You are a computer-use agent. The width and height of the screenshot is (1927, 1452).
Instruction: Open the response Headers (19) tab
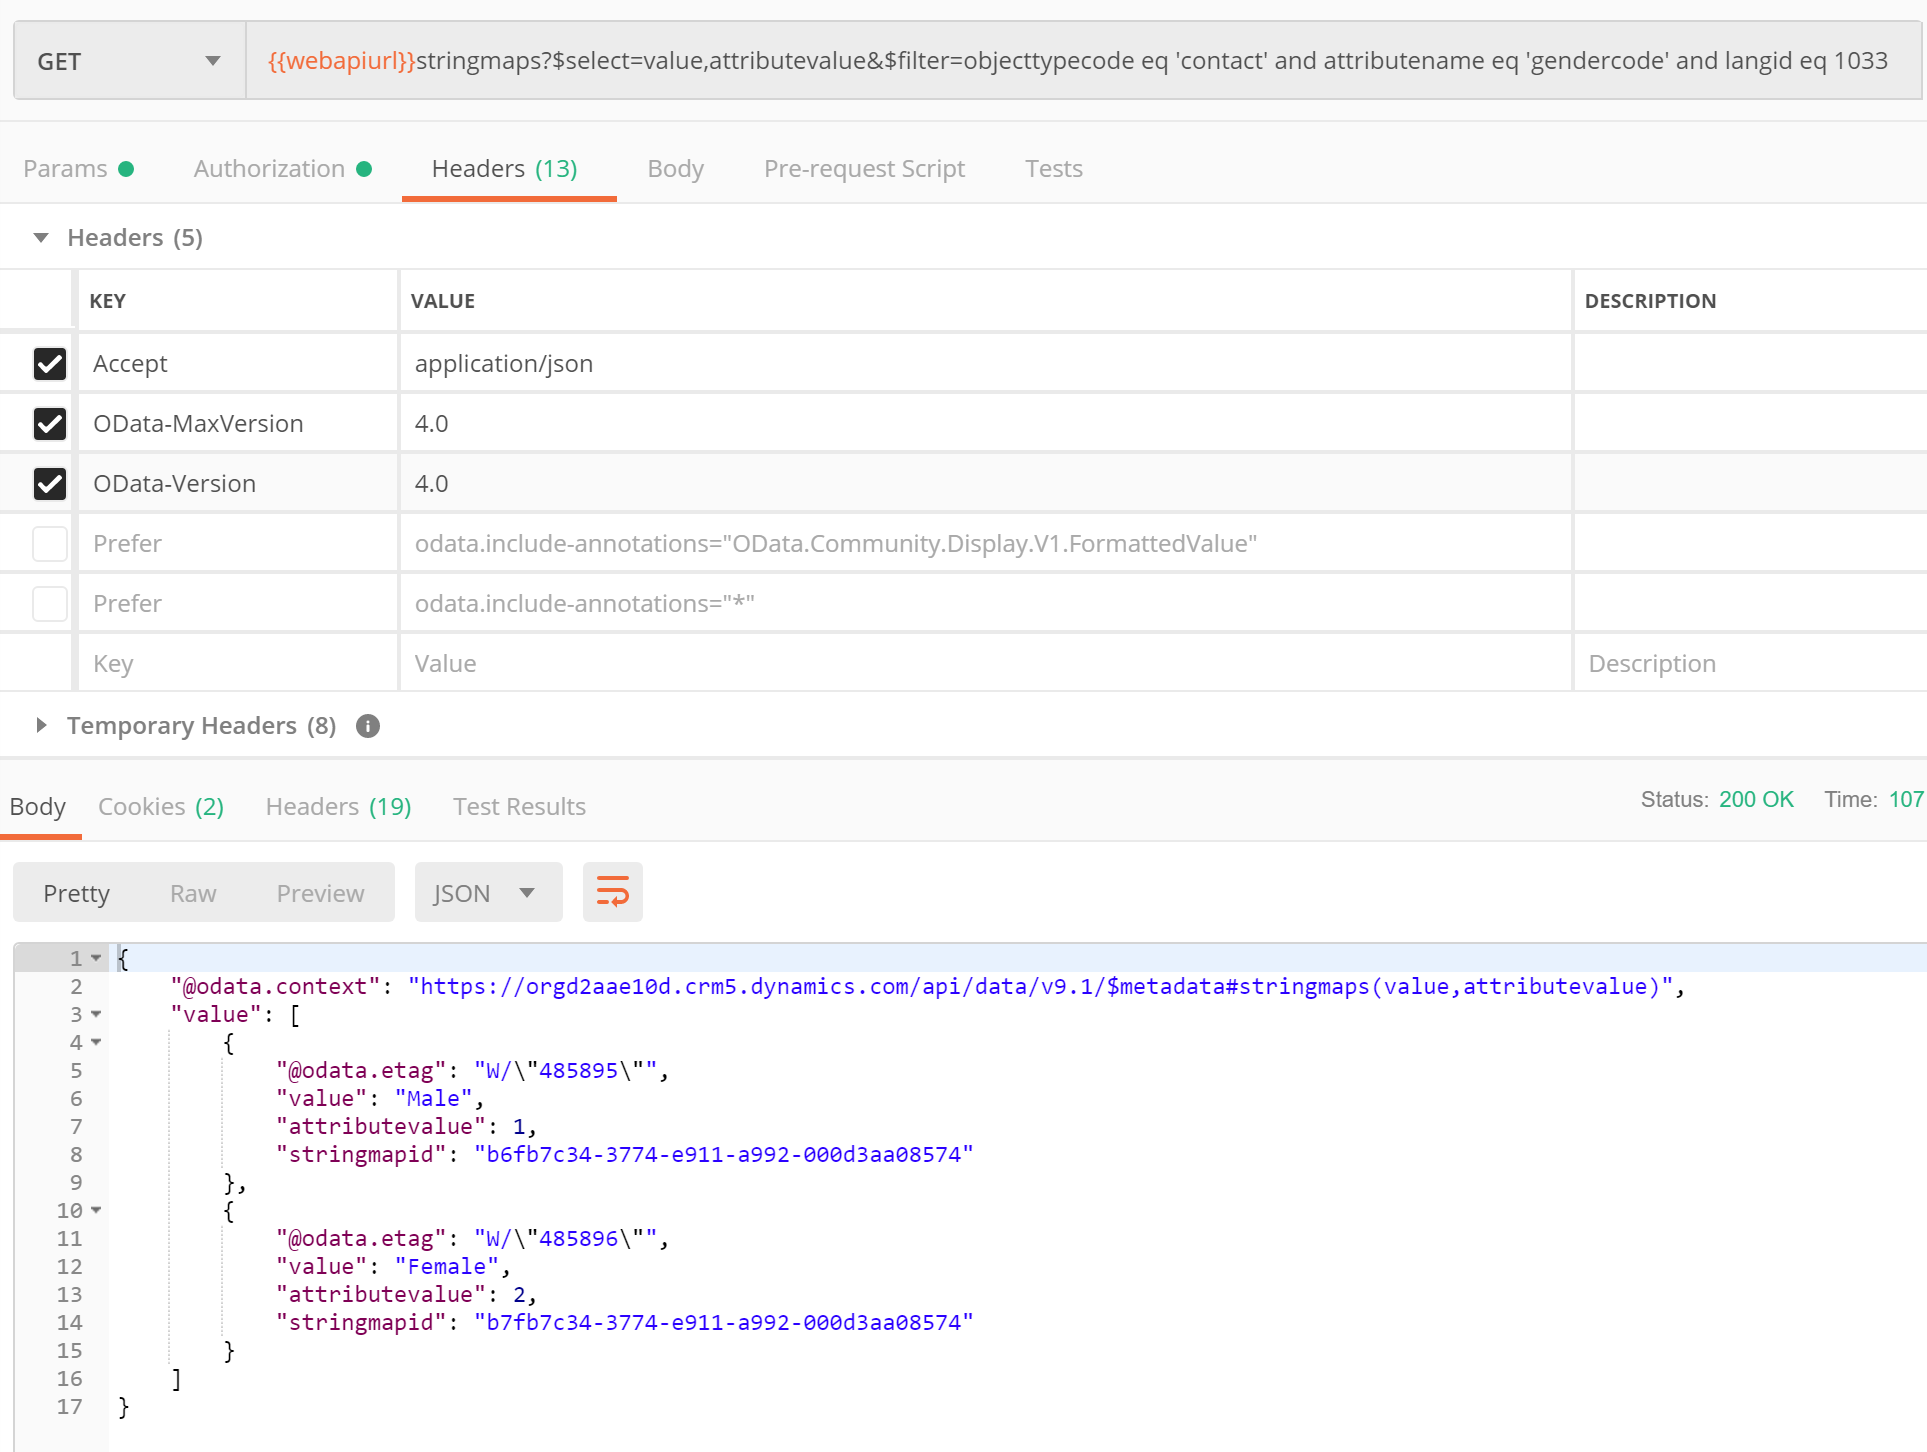pos(338,806)
